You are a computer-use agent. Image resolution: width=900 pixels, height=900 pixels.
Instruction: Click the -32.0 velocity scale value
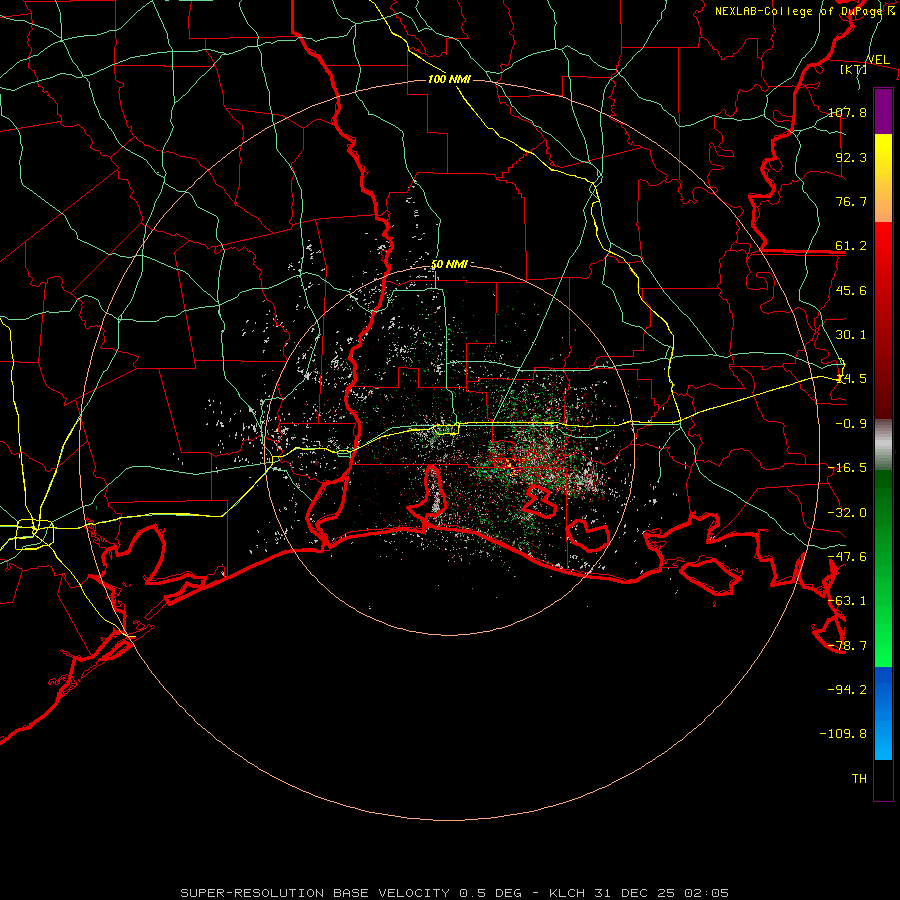847,513
